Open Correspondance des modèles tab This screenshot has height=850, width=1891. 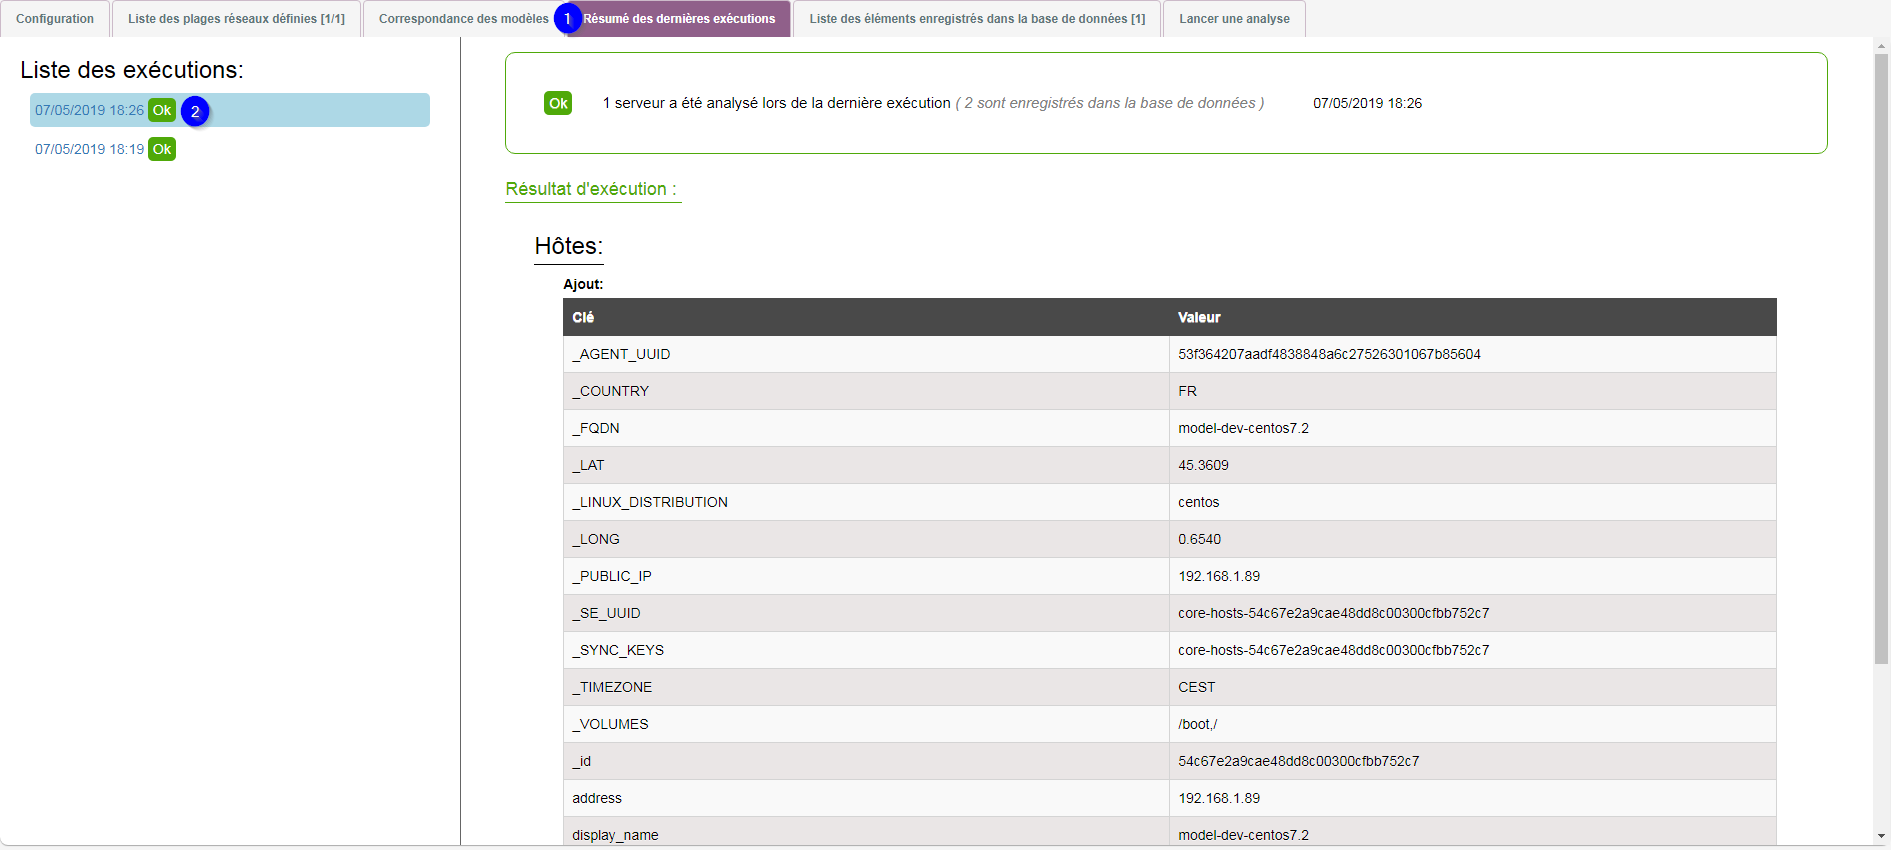pos(462,19)
